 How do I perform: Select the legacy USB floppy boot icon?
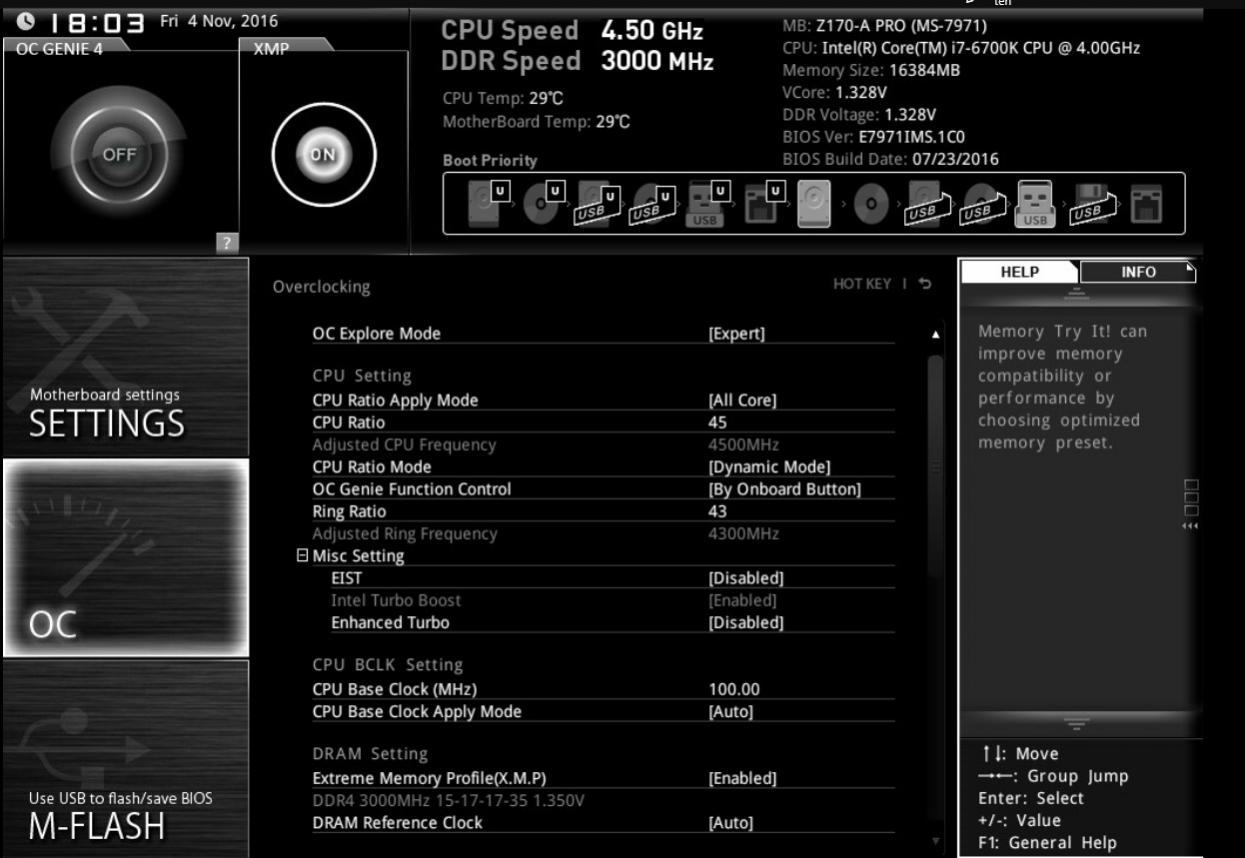click(x=1091, y=204)
